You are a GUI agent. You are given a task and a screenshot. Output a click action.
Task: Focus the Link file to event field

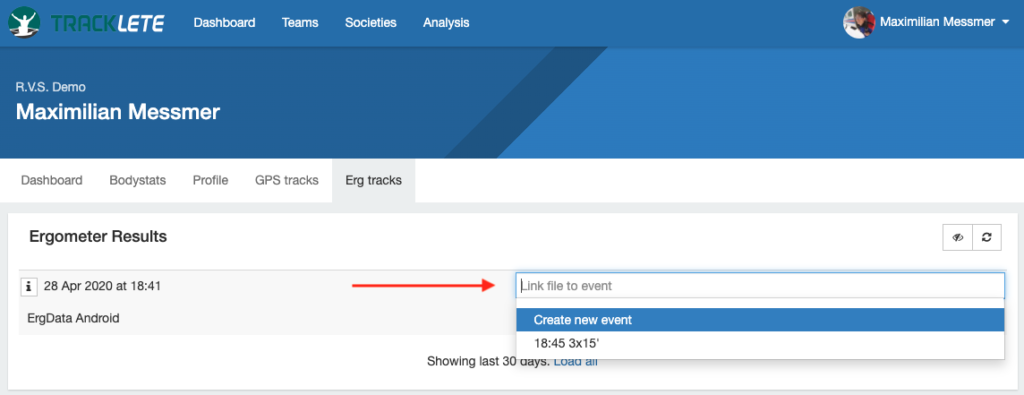tap(760, 285)
